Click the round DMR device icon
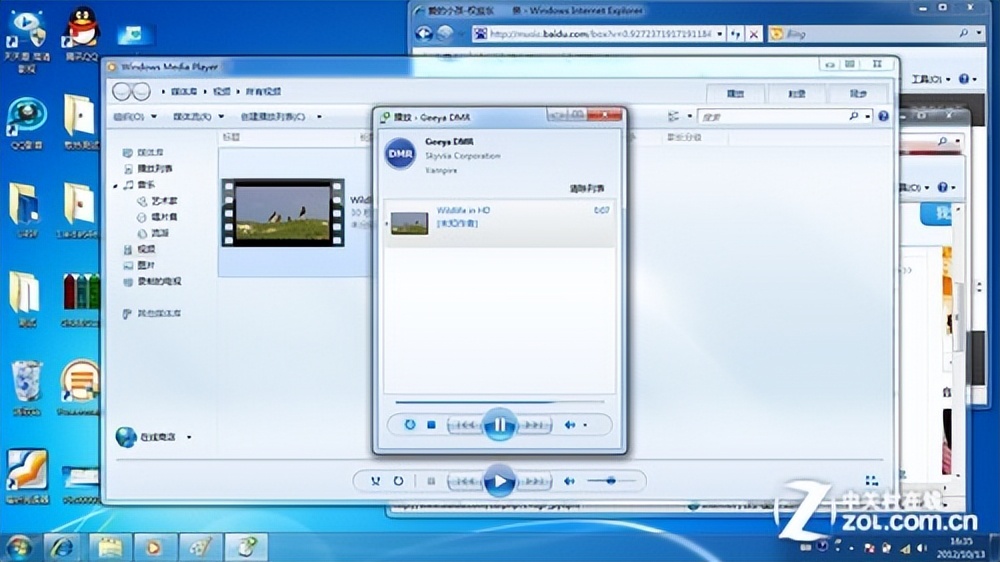Viewport: 1000px width, 562px height. pyautogui.click(x=400, y=154)
